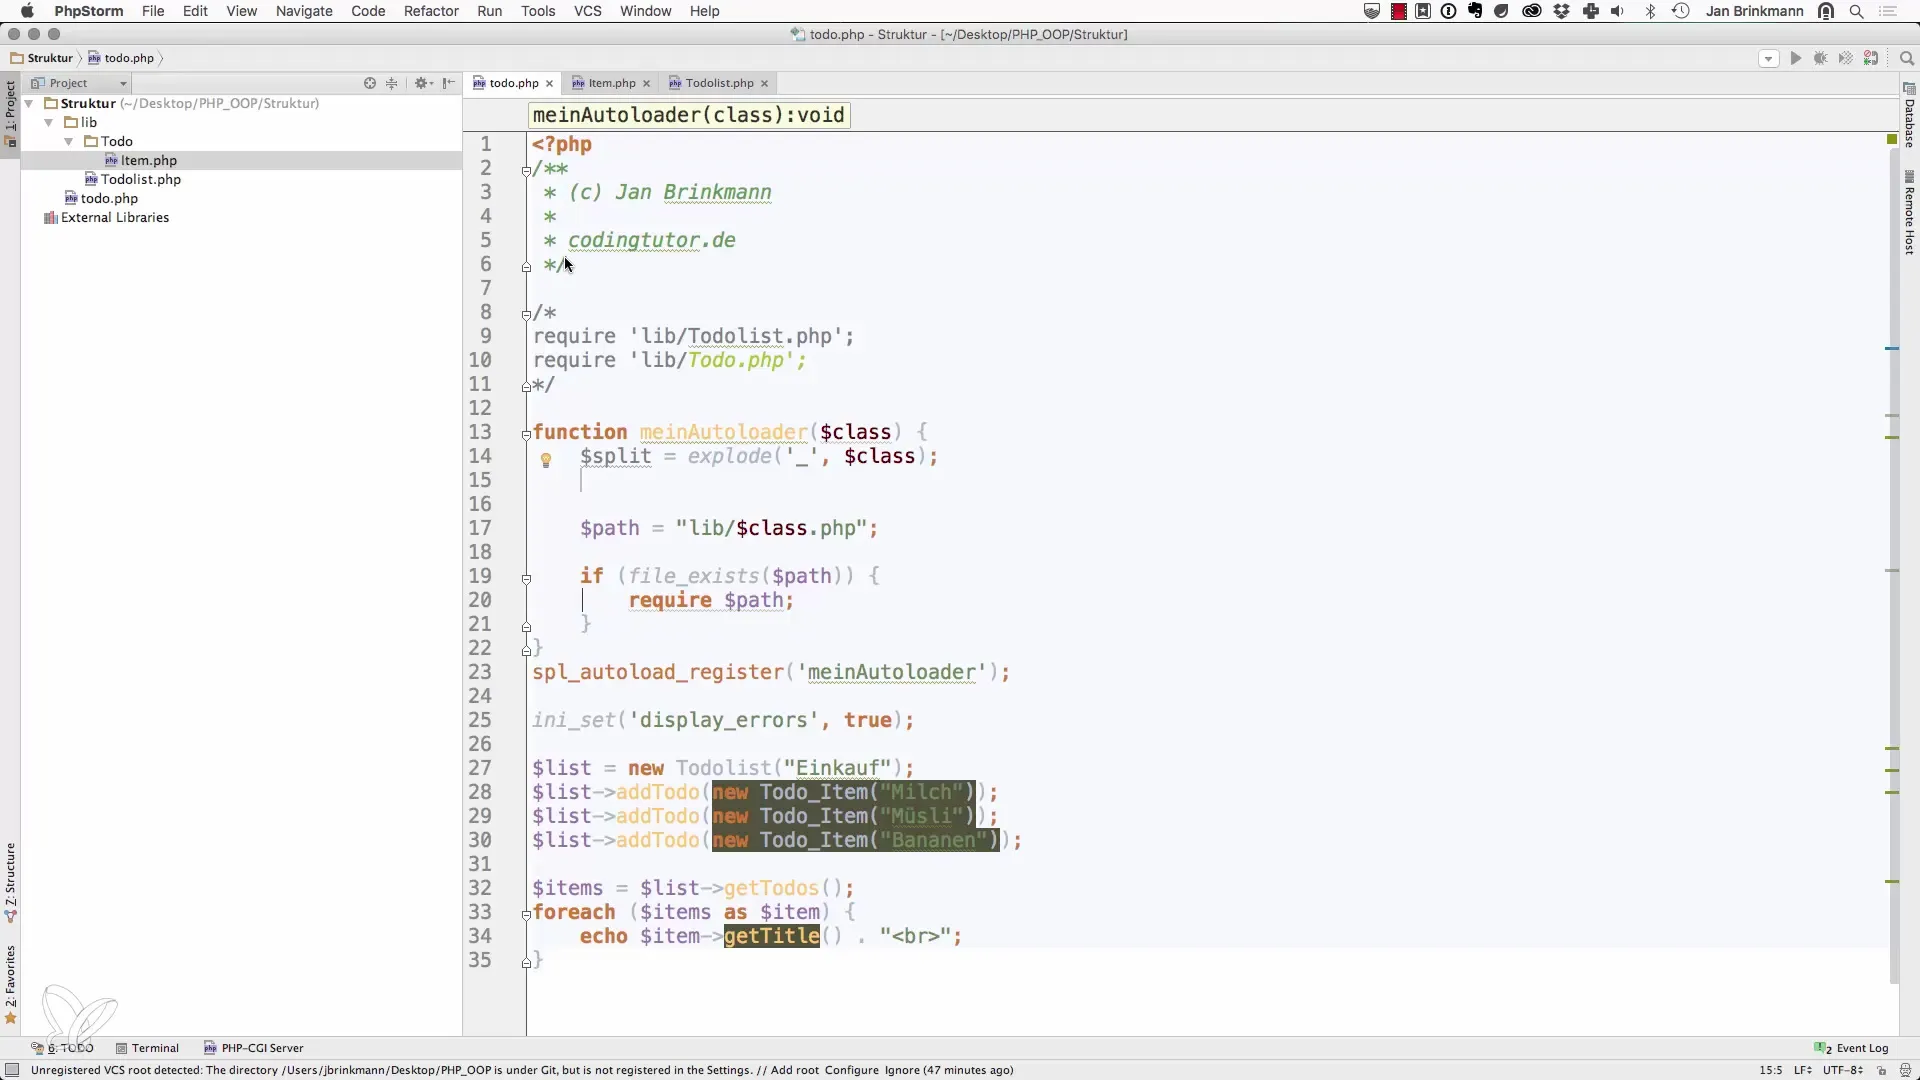Click Ignore link in status bar

click(901, 1070)
